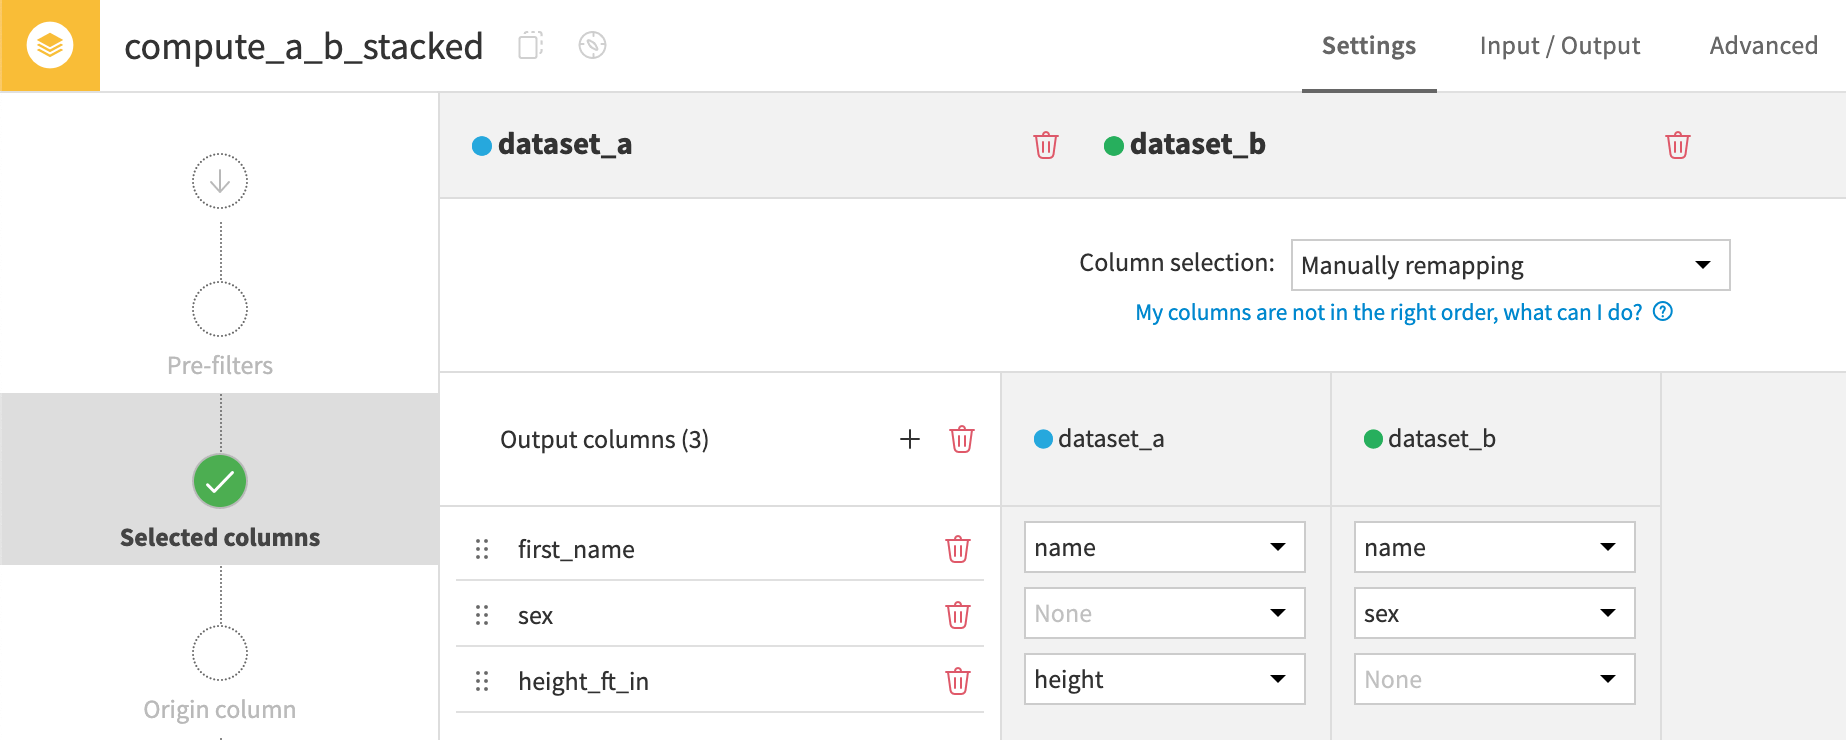This screenshot has width=1846, height=740.
Task: Delete all output columns trash icon
Action: 962,439
